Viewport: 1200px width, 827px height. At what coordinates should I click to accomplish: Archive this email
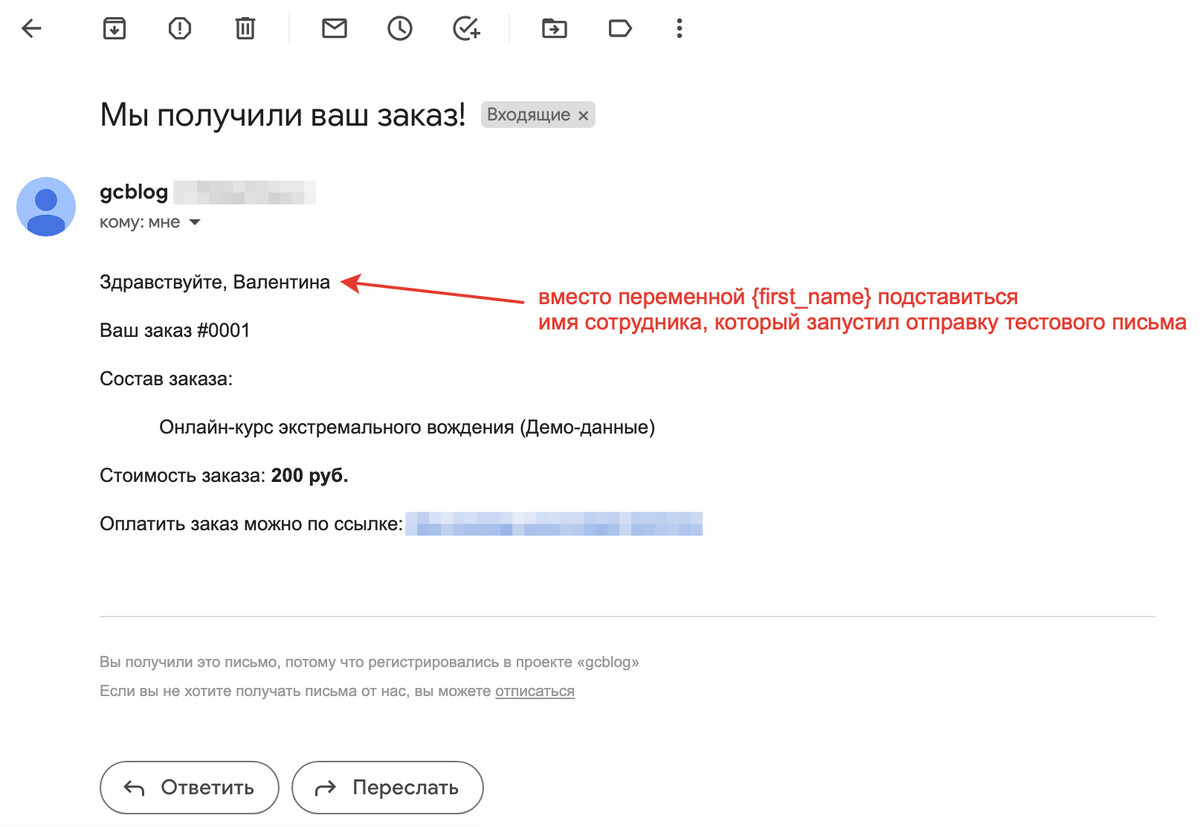115,29
